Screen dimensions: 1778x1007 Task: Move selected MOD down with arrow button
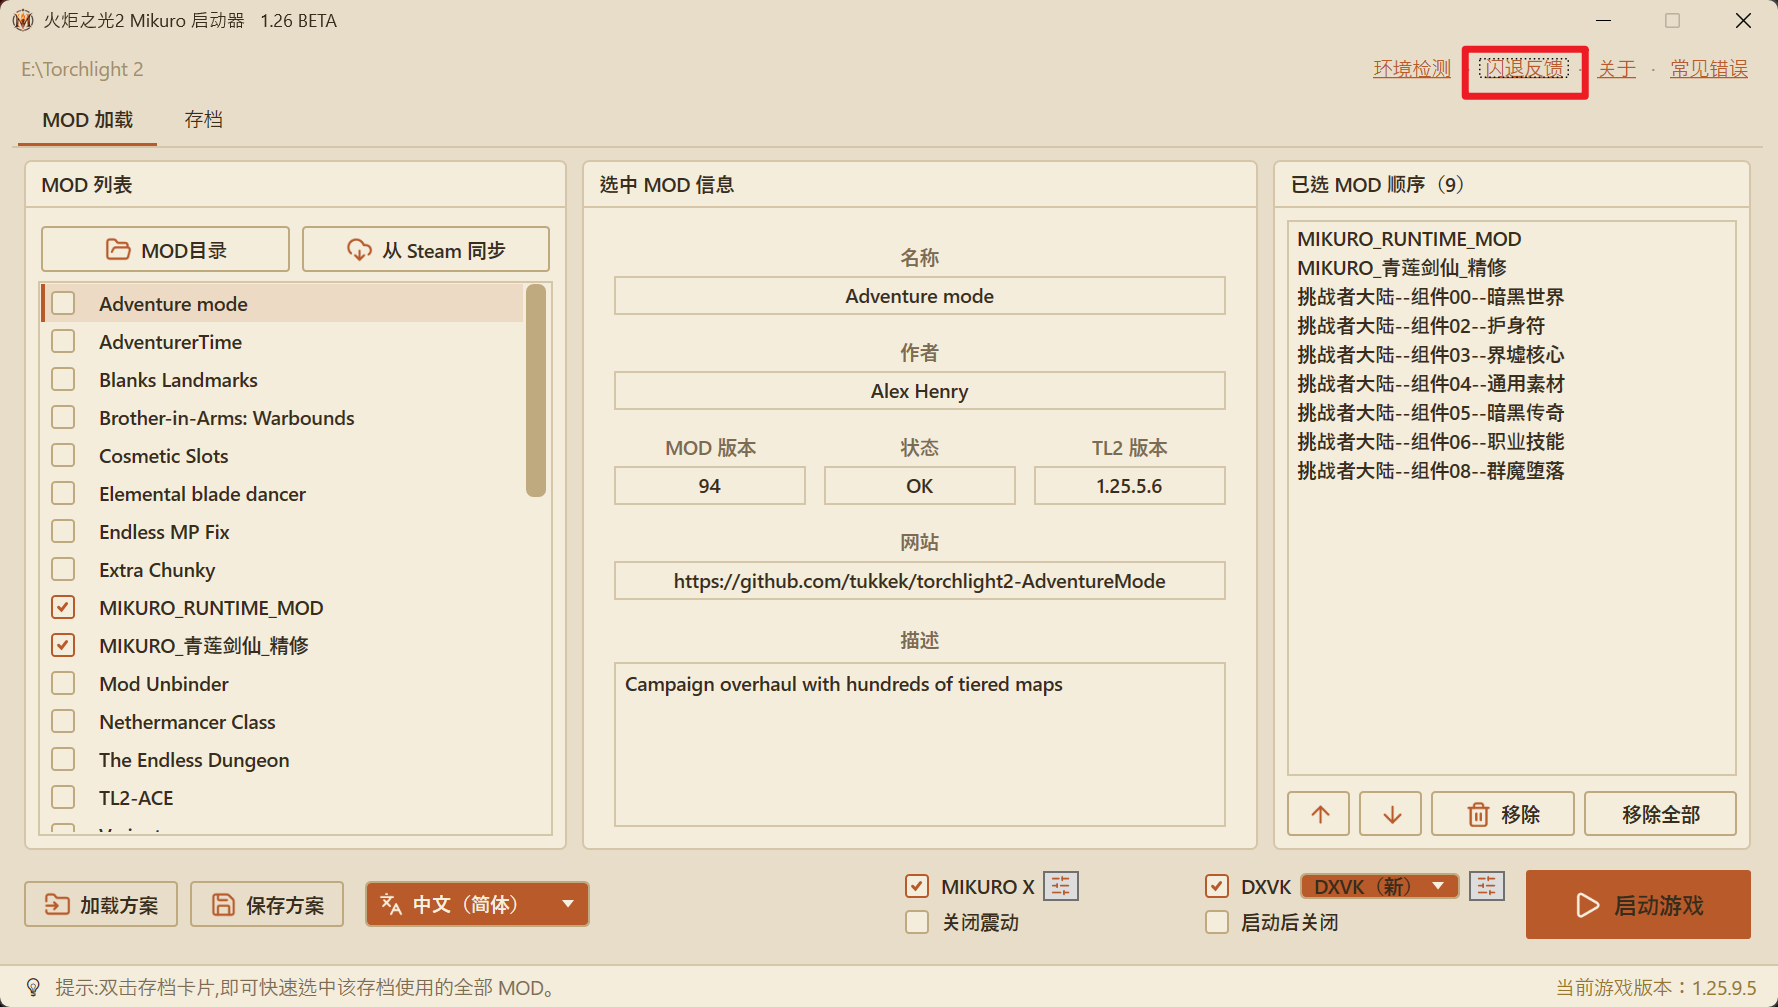[1391, 814]
